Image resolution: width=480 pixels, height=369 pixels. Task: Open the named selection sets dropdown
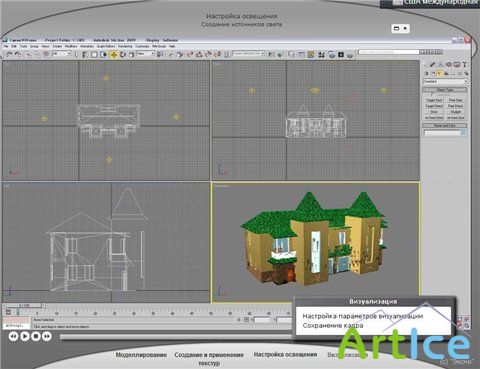point(249,53)
